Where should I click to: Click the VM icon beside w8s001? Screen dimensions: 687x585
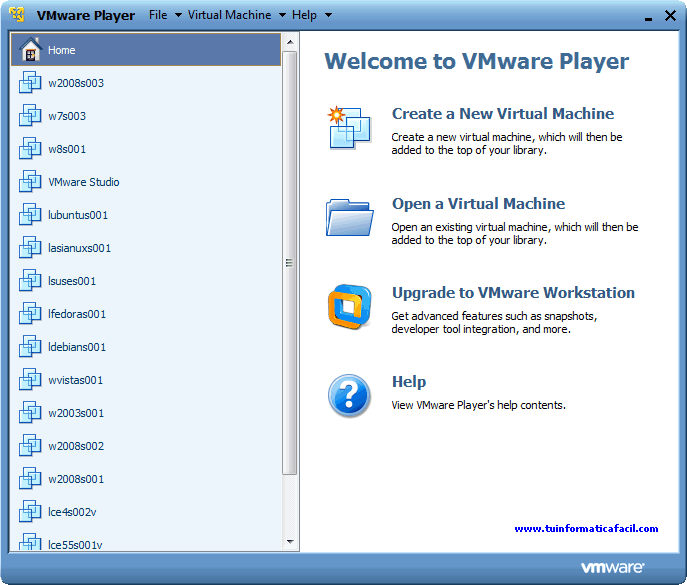pyautogui.click(x=30, y=149)
